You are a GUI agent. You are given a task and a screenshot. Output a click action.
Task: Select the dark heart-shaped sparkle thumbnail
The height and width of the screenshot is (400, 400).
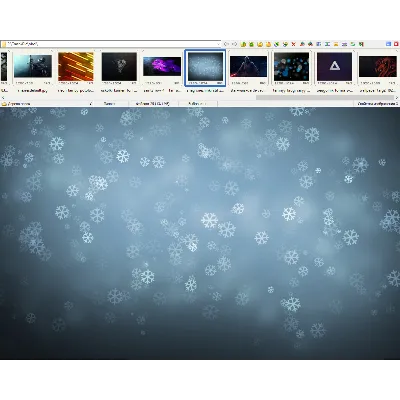pos(119,66)
